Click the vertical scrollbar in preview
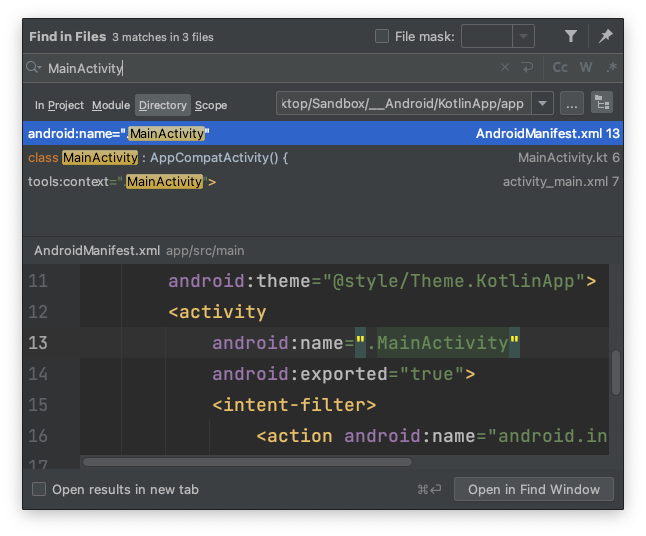 [x=616, y=372]
